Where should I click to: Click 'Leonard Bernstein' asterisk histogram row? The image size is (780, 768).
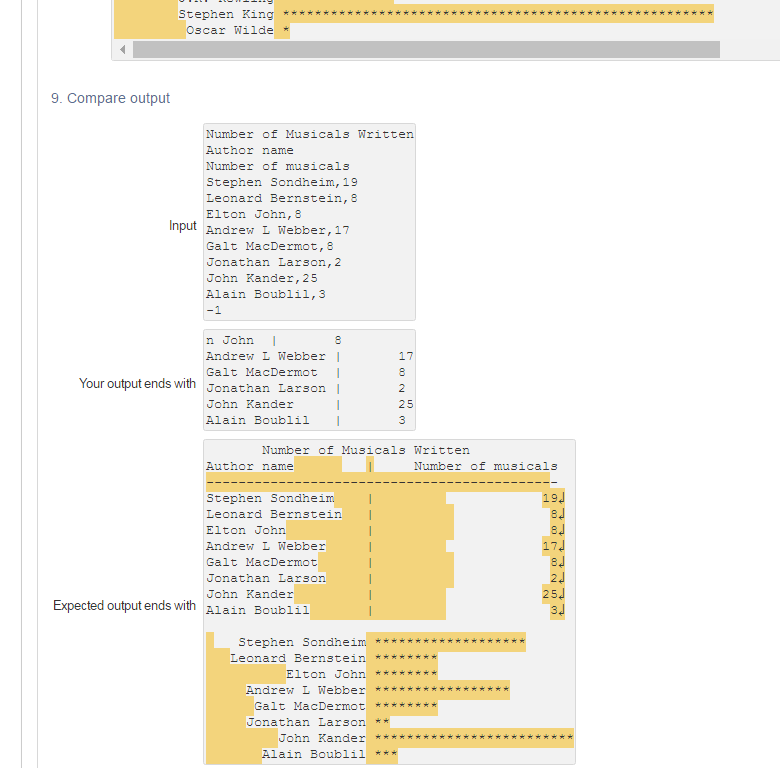[x=334, y=658]
